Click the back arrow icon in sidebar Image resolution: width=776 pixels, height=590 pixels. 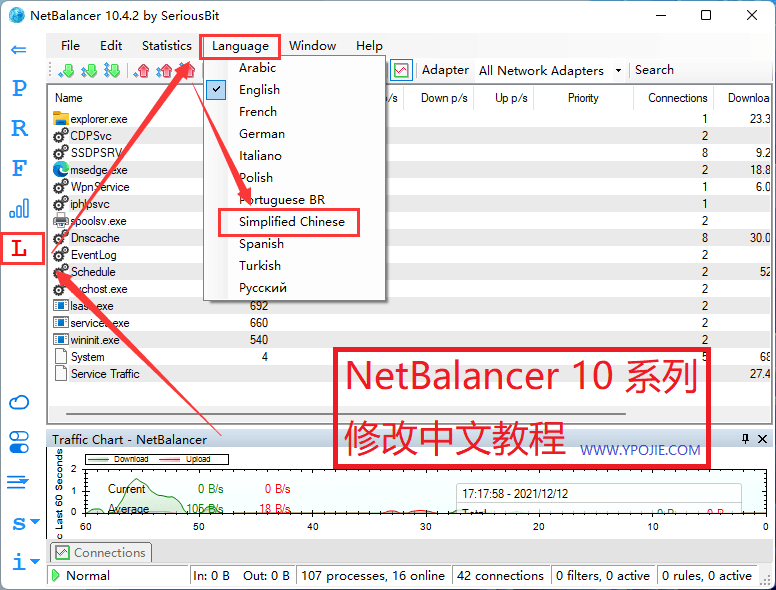(19, 49)
